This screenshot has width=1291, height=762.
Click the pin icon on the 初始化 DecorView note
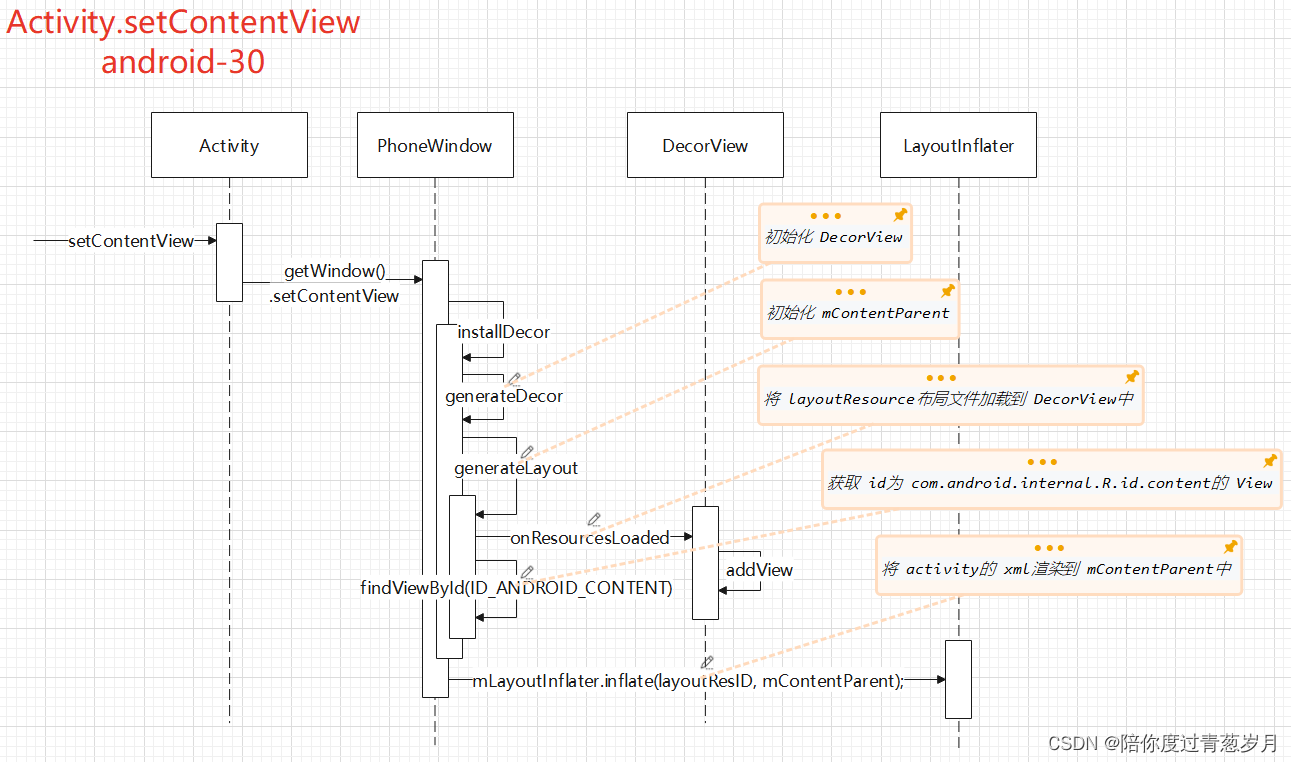click(x=899, y=213)
